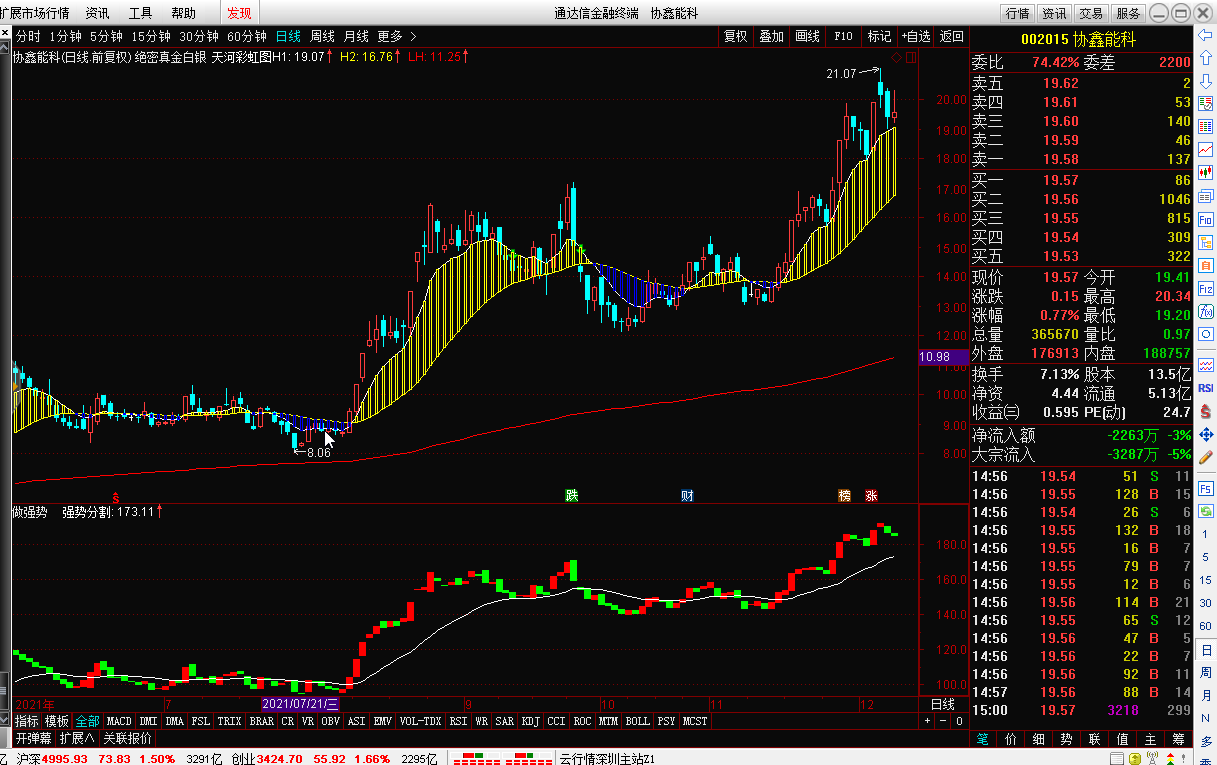Open the 叠加 overlay option
Screen dimensions: 1217x765
click(x=771, y=36)
